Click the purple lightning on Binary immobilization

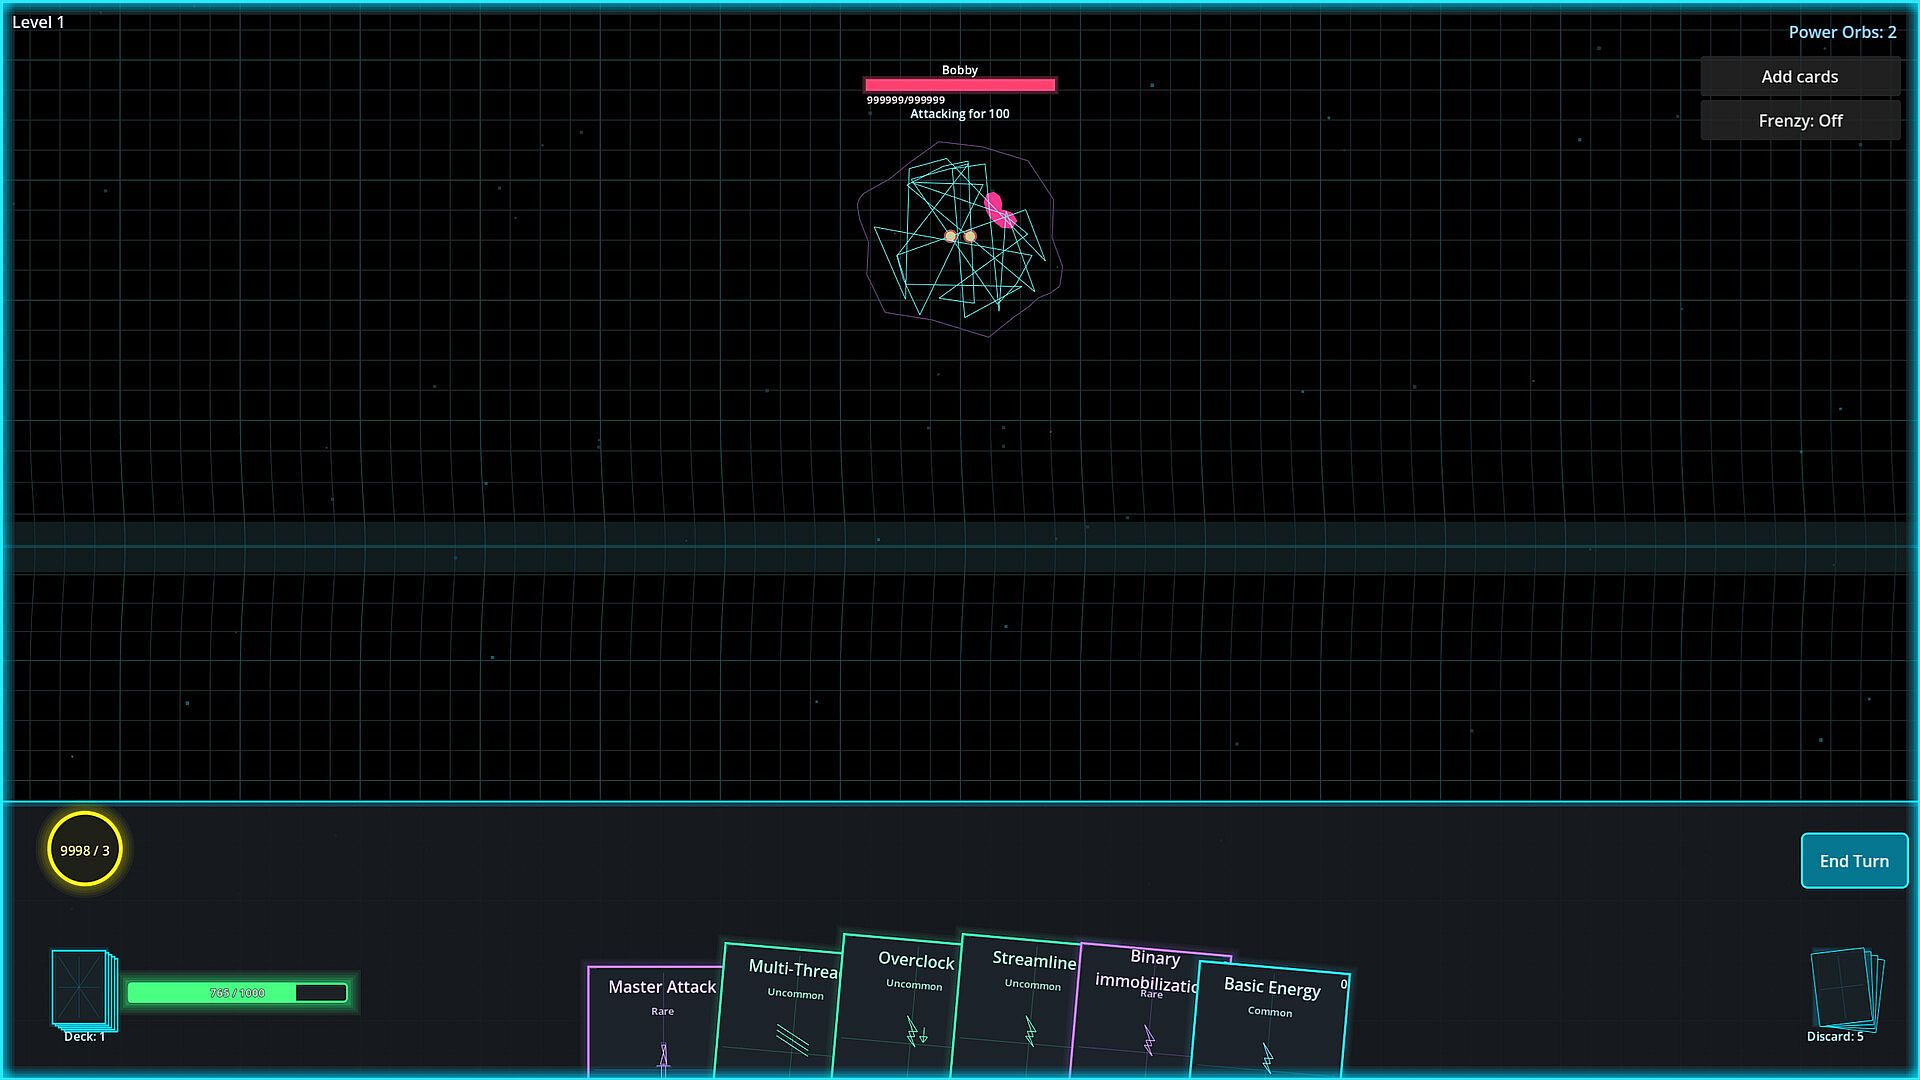[1149, 1041]
